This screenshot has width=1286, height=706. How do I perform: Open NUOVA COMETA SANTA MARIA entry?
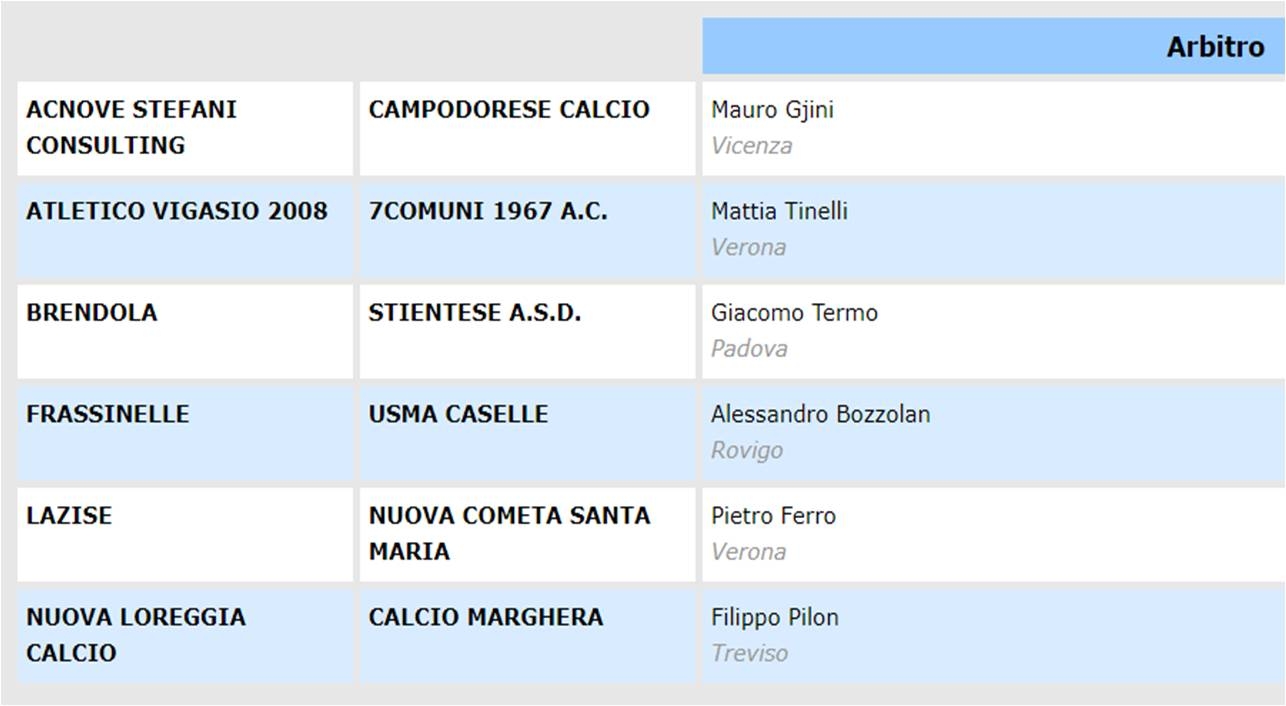509,533
